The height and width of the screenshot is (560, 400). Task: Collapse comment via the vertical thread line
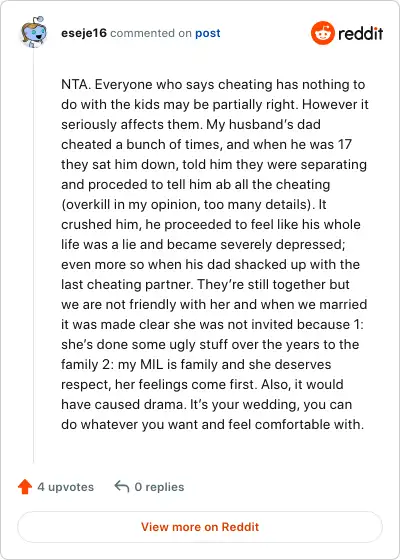tap(34, 255)
